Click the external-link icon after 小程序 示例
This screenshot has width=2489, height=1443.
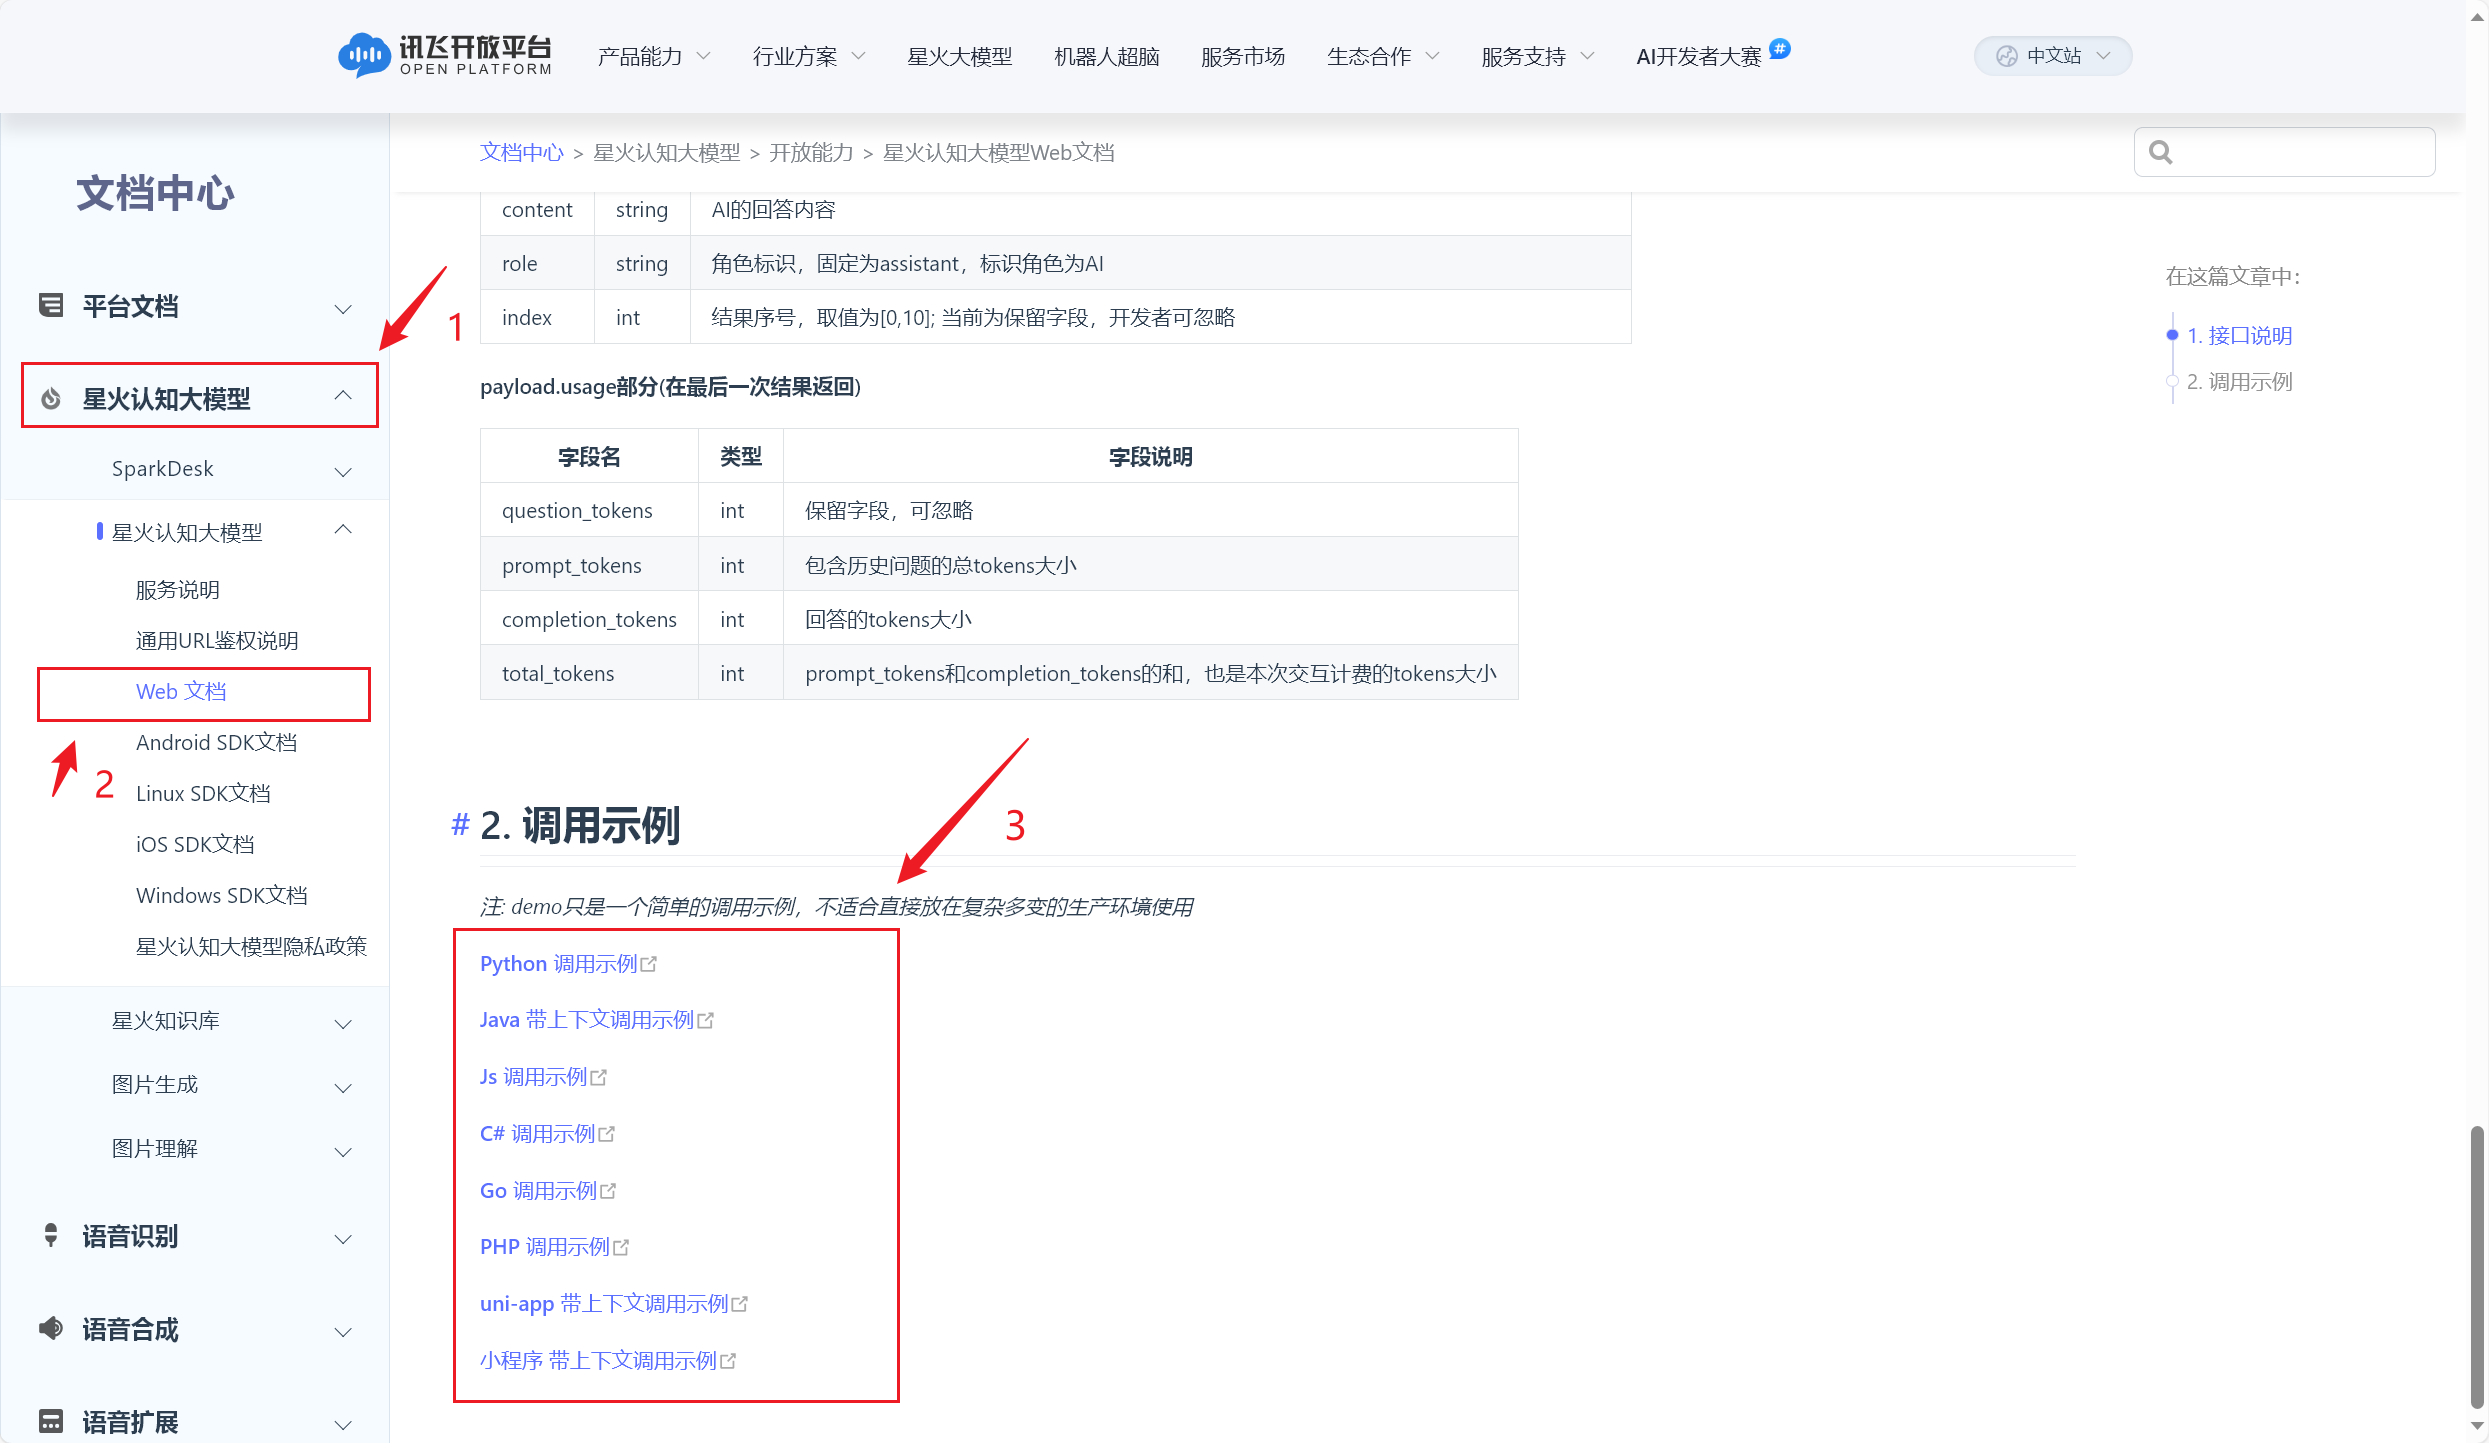[x=728, y=1361]
